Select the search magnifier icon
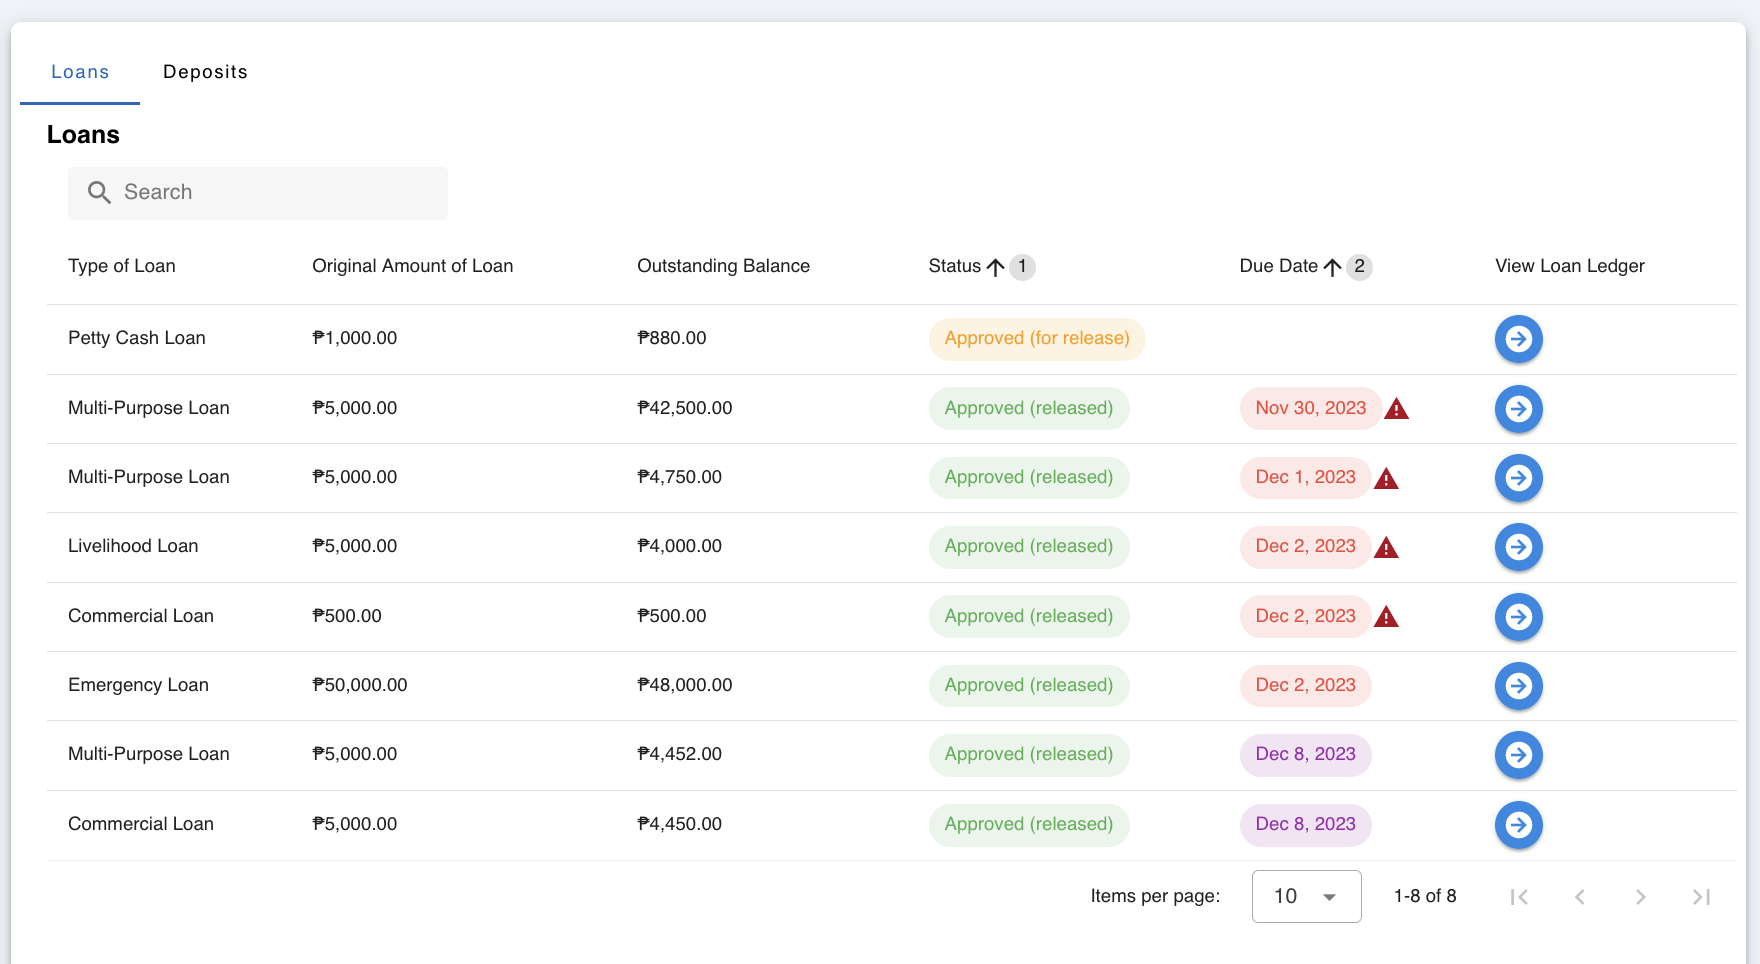This screenshot has width=1760, height=964. tap(99, 192)
